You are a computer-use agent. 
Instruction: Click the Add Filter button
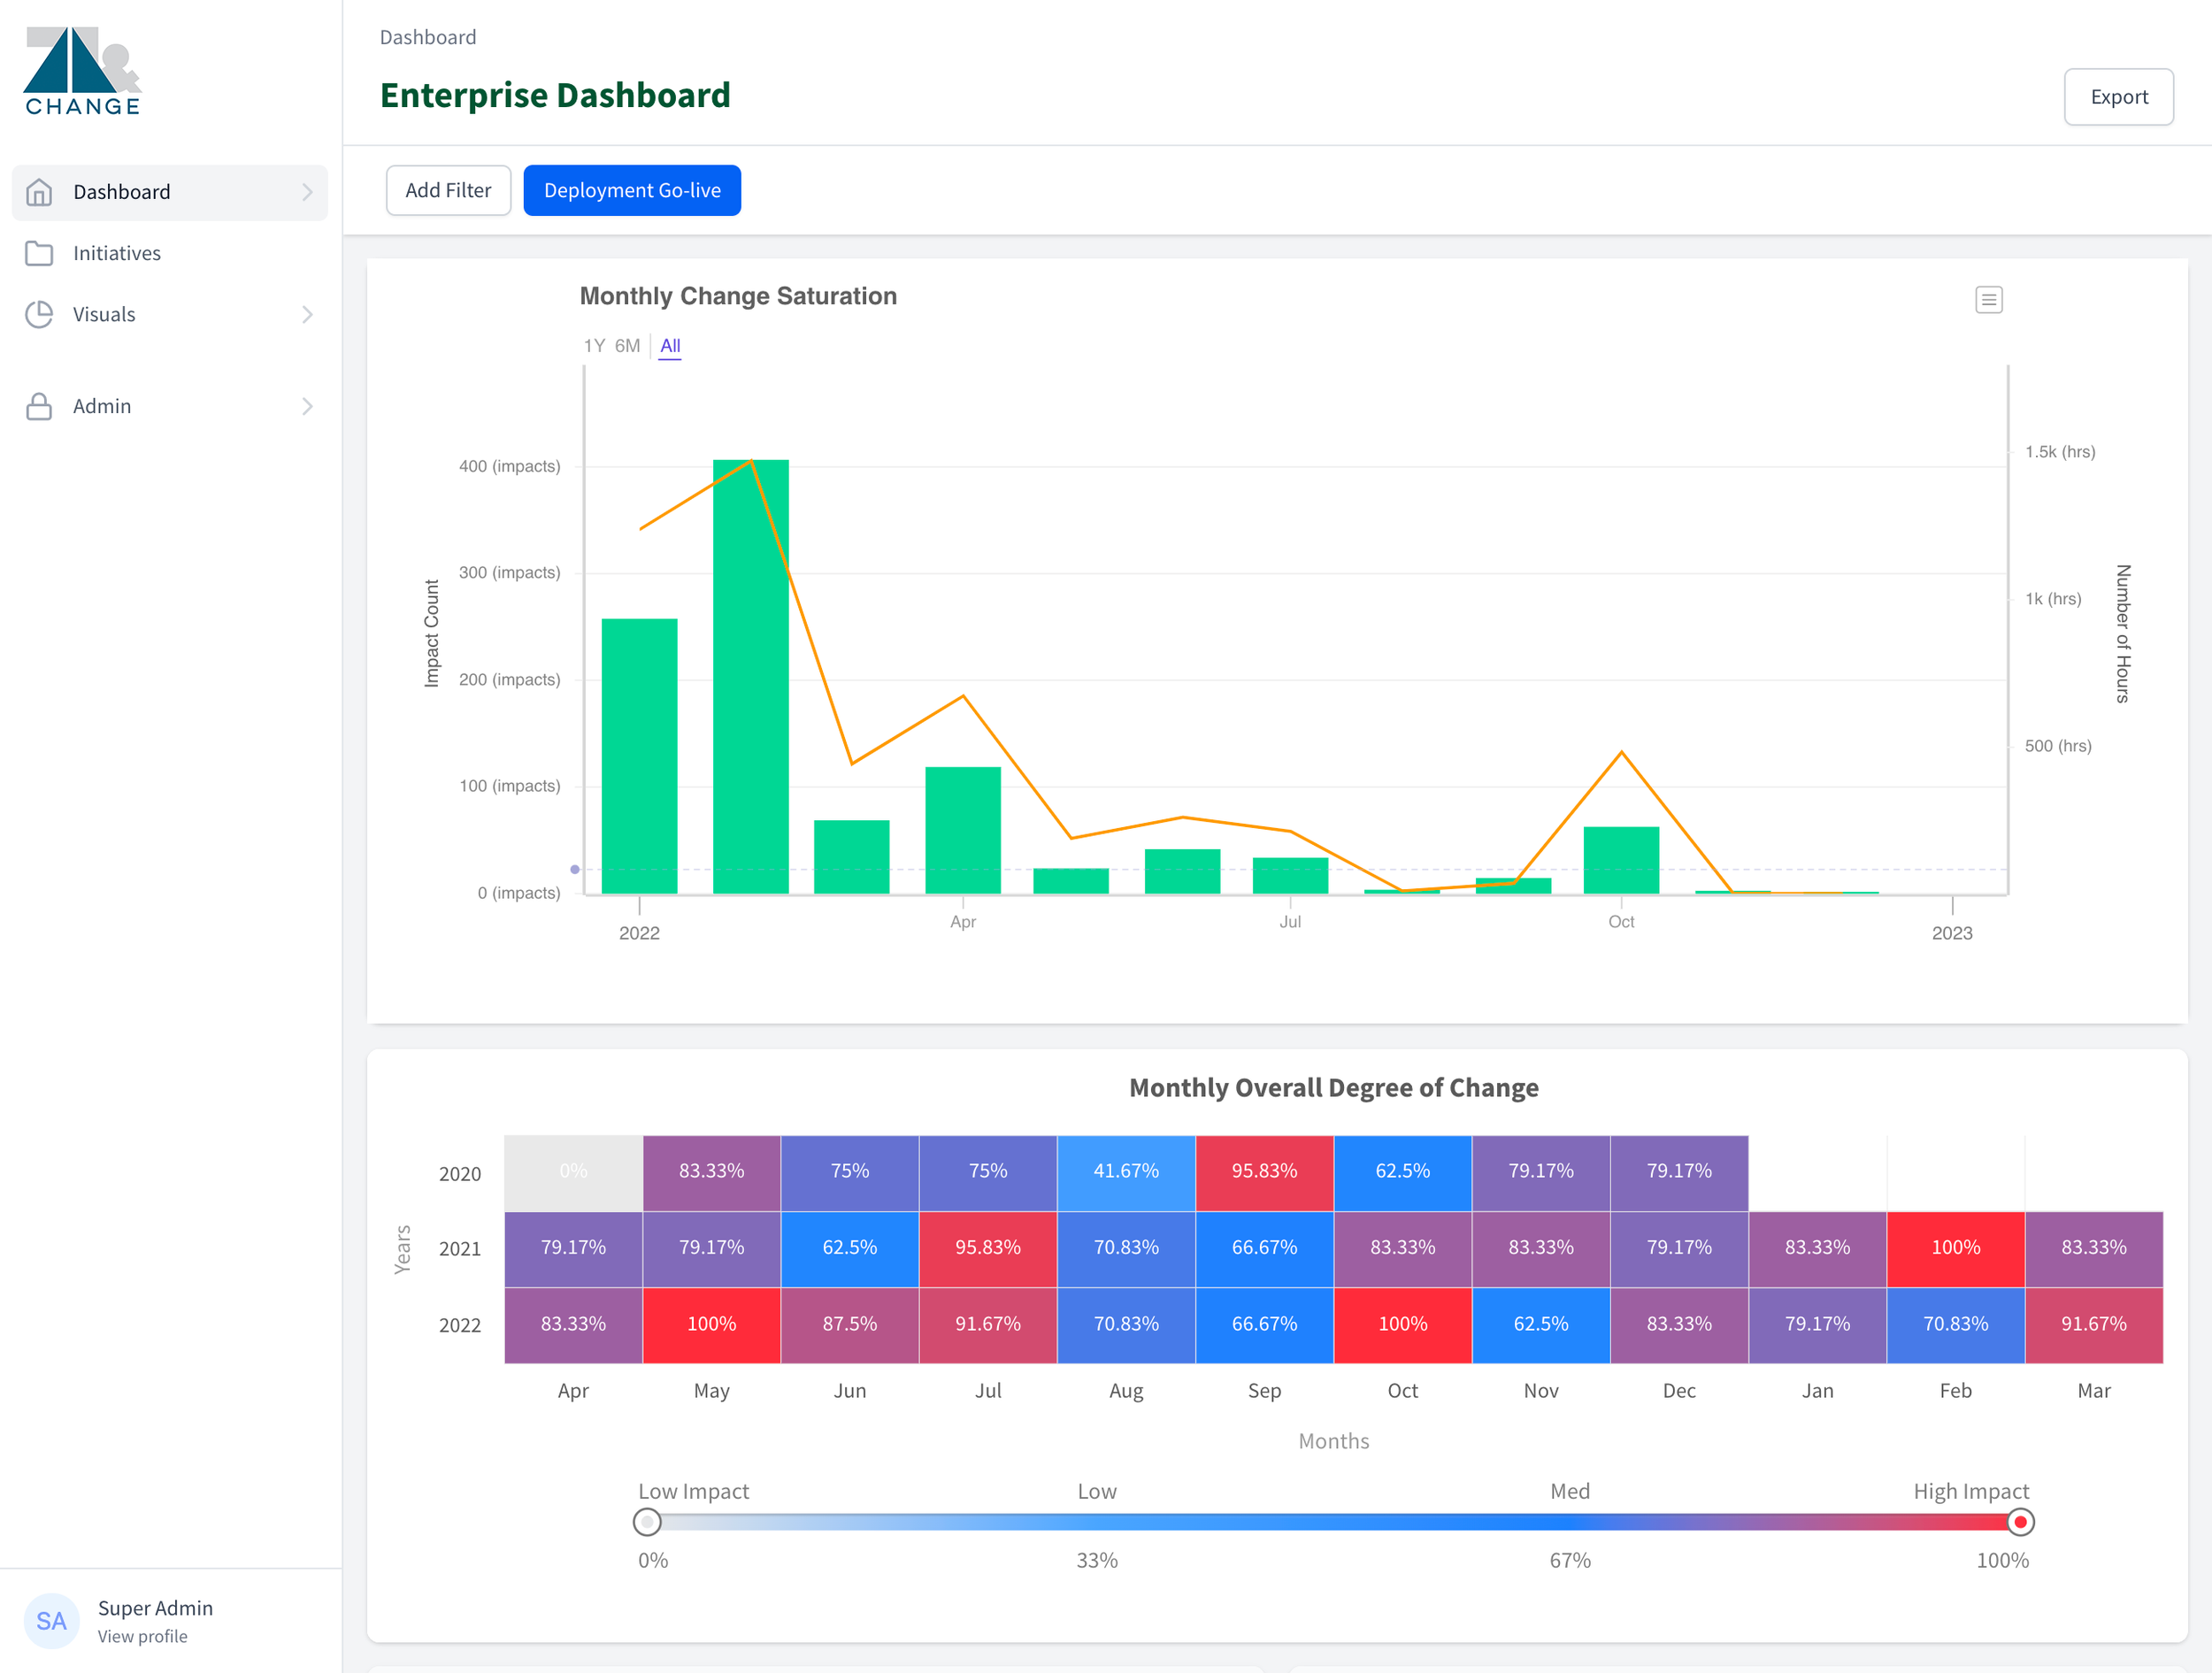pos(448,190)
